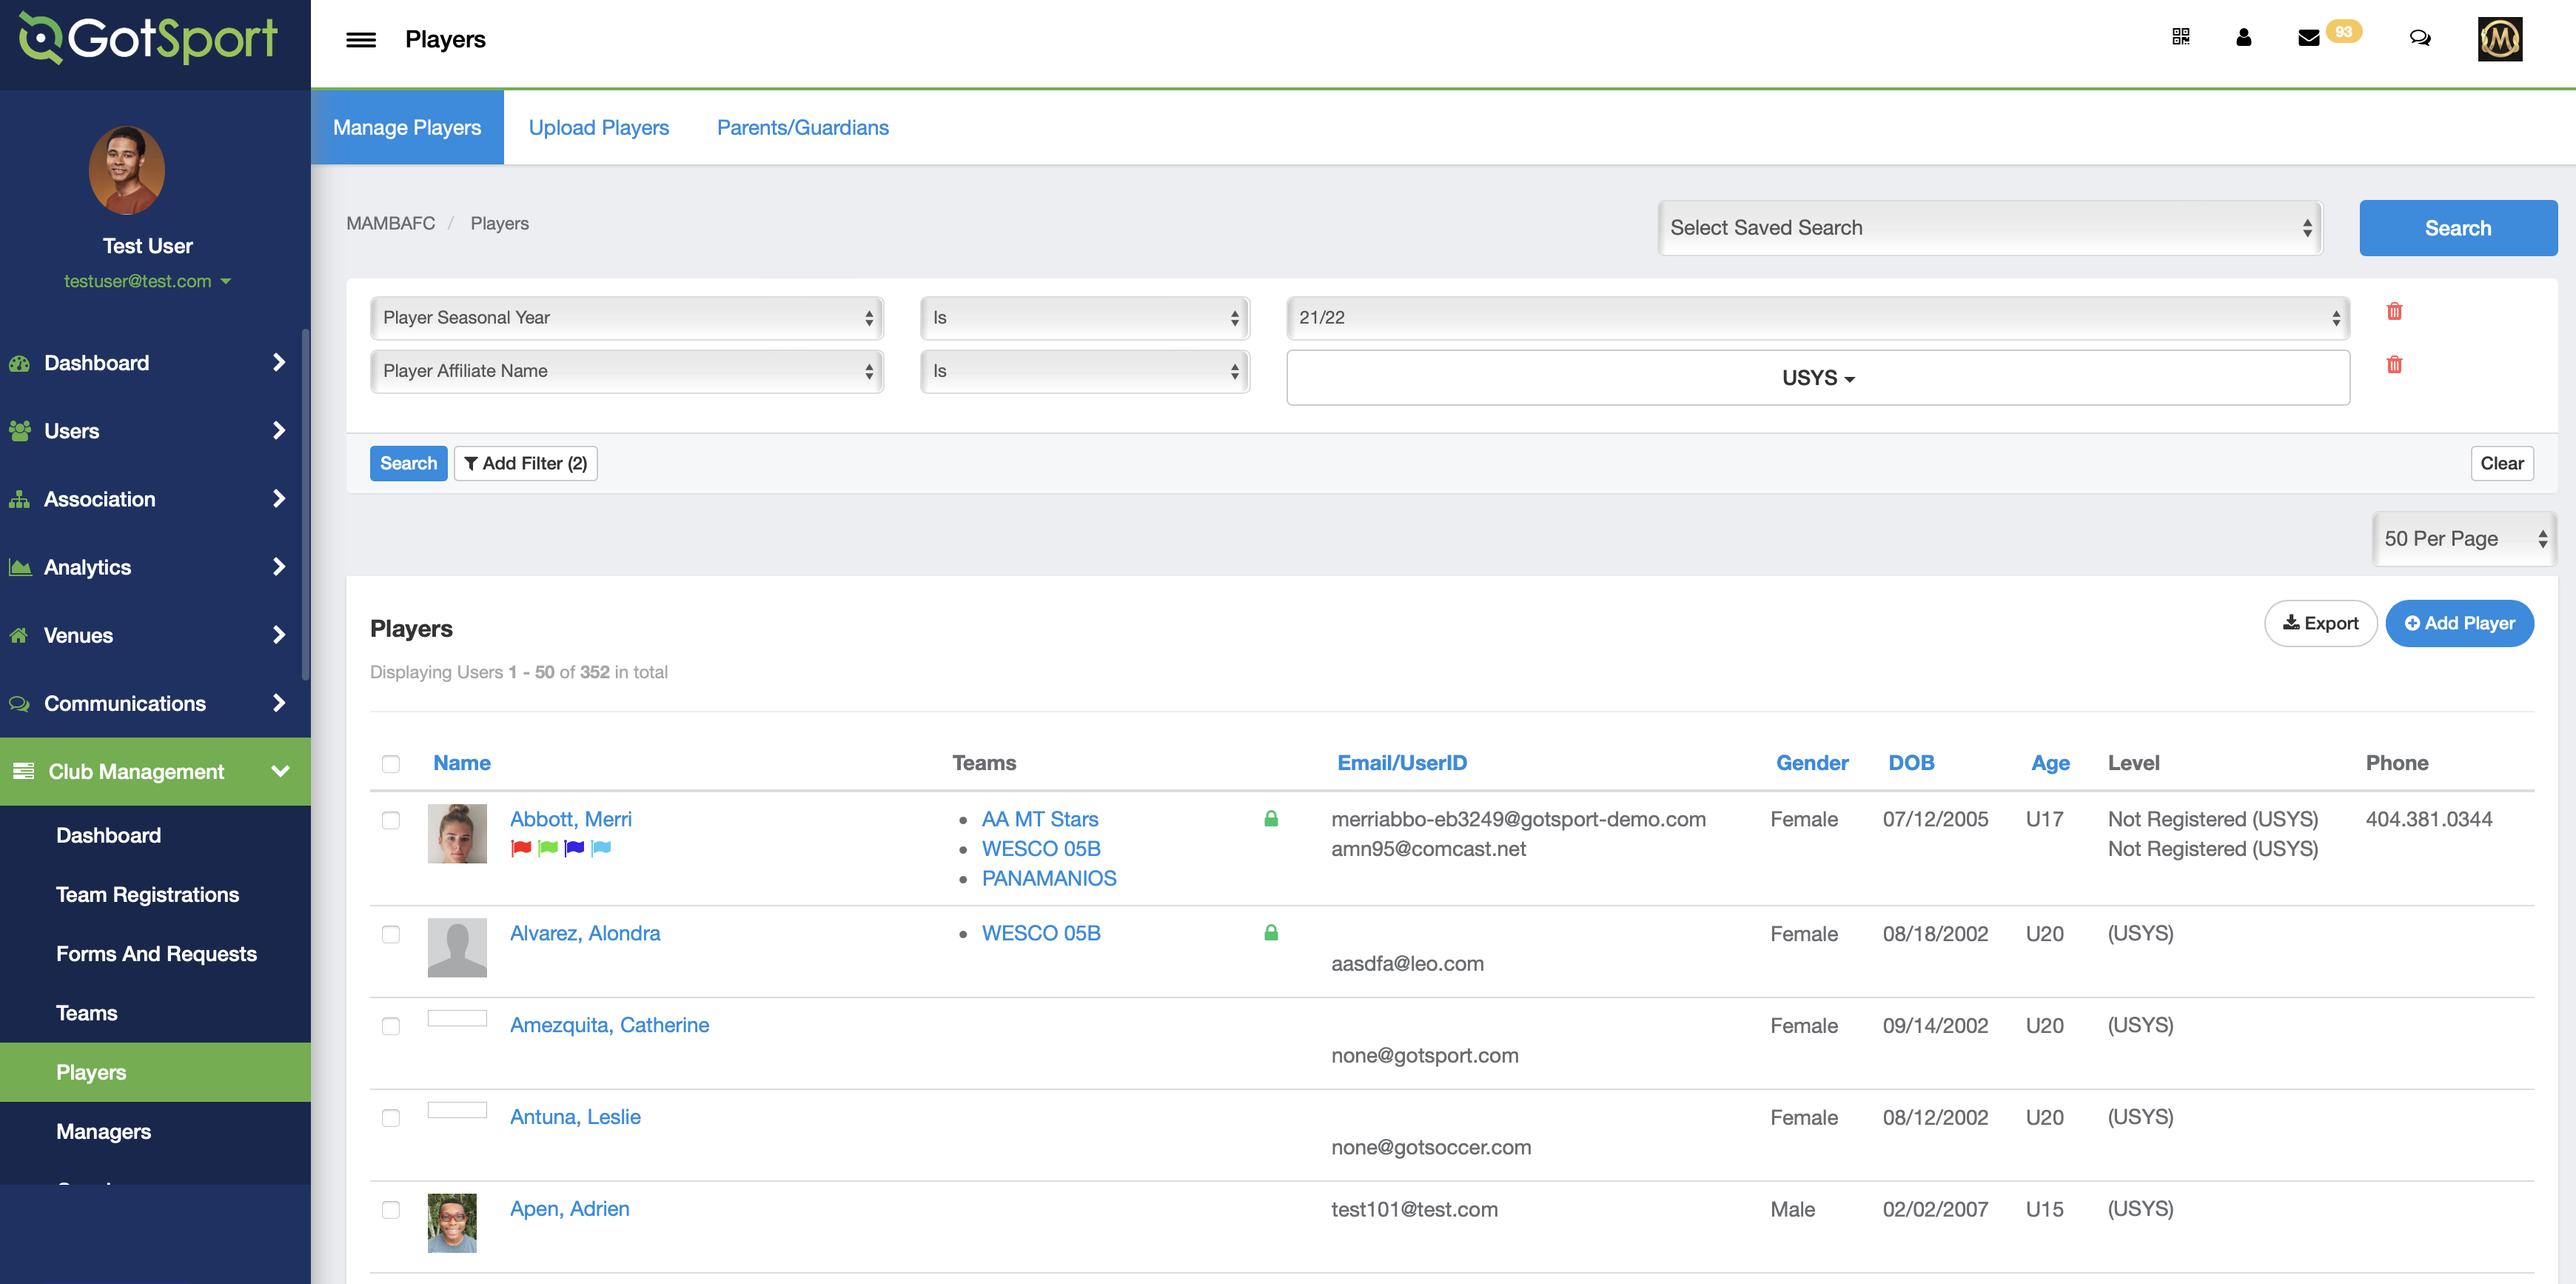Toggle the select-all players checkbox
Viewport: 2576px width, 1284px height.
(391, 764)
